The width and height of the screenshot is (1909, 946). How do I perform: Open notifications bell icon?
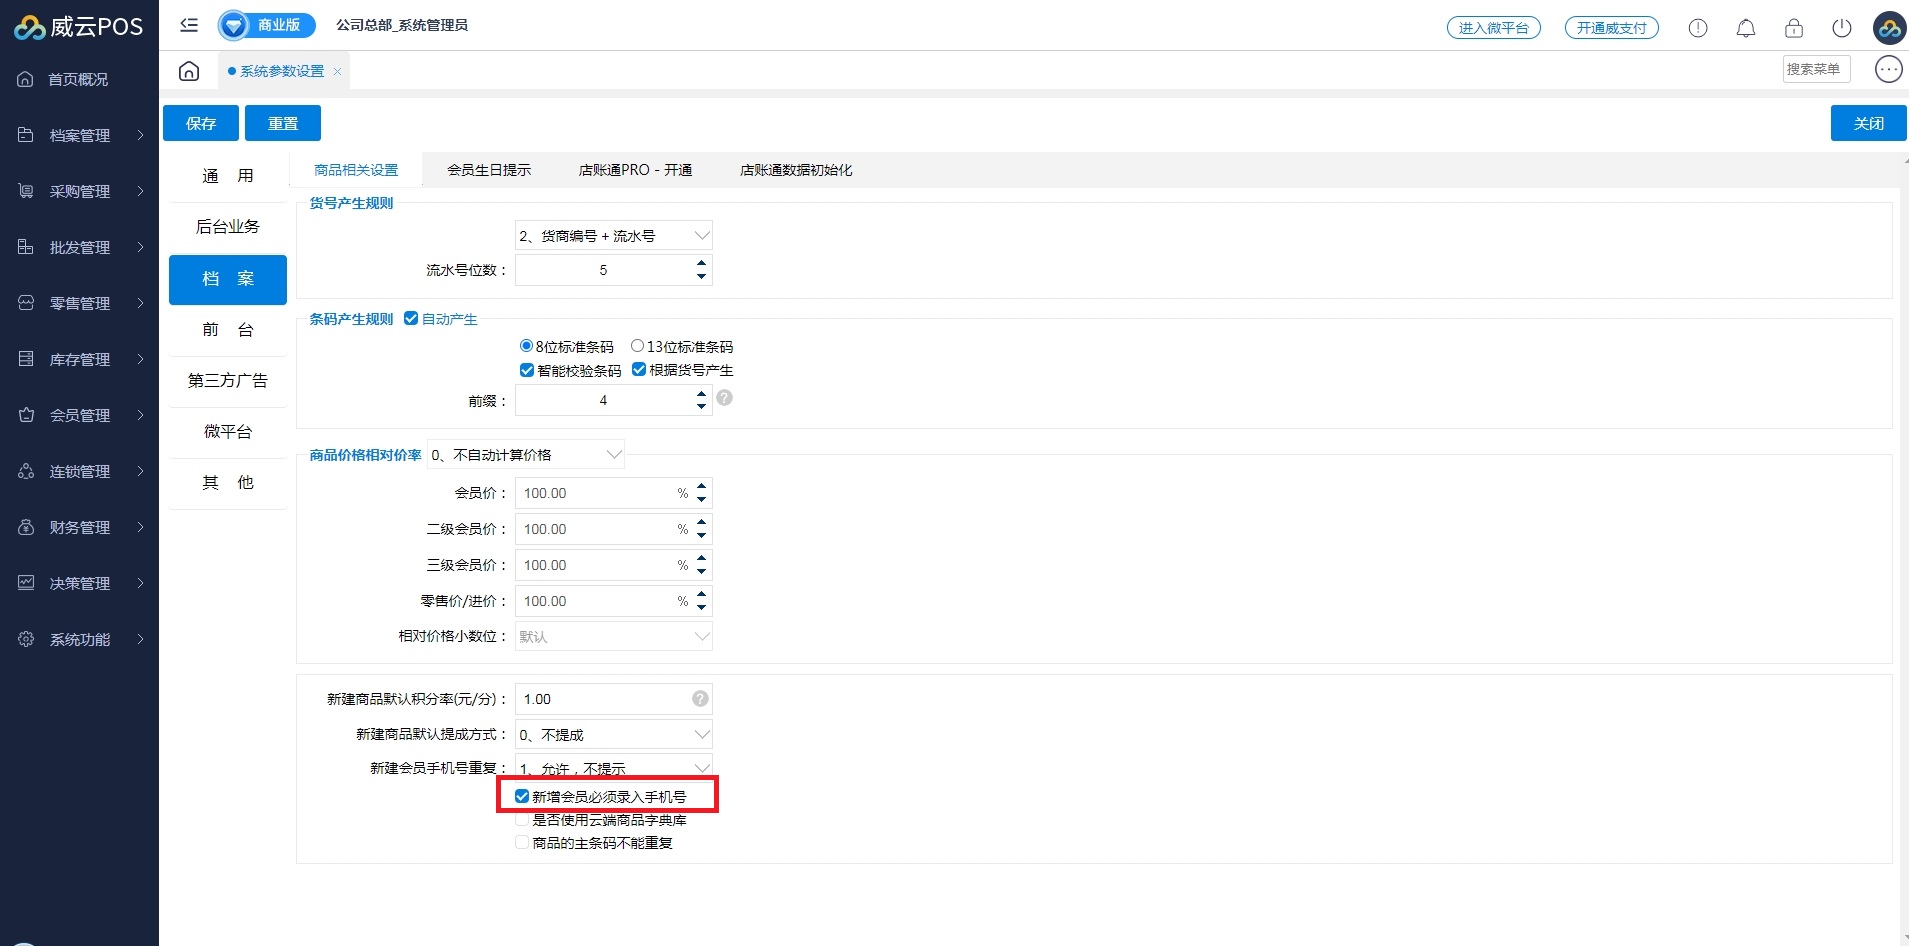coord(1746,28)
